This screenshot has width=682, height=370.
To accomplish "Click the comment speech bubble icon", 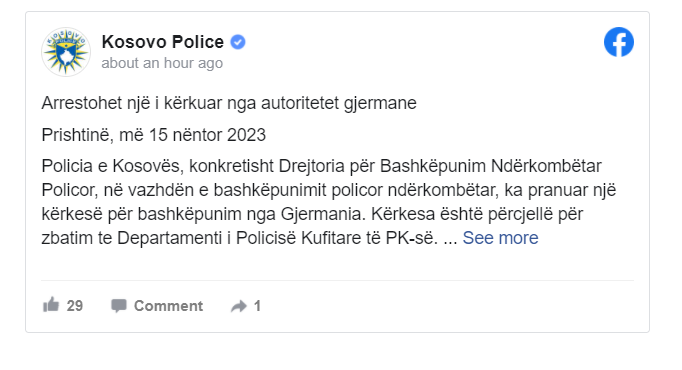I will pyautogui.click(x=119, y=306).
